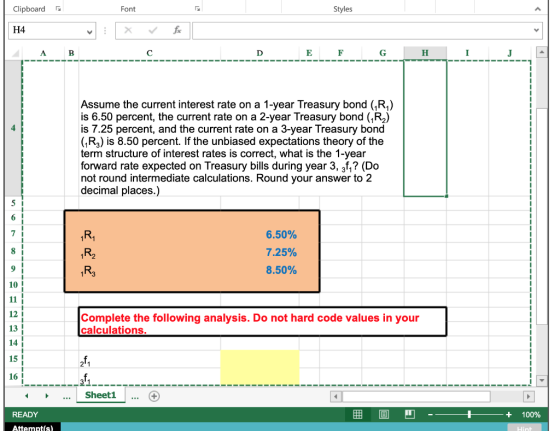560x431 pixels.
Task: Zoom in with the plus button
Action: (x=509, y=415)
